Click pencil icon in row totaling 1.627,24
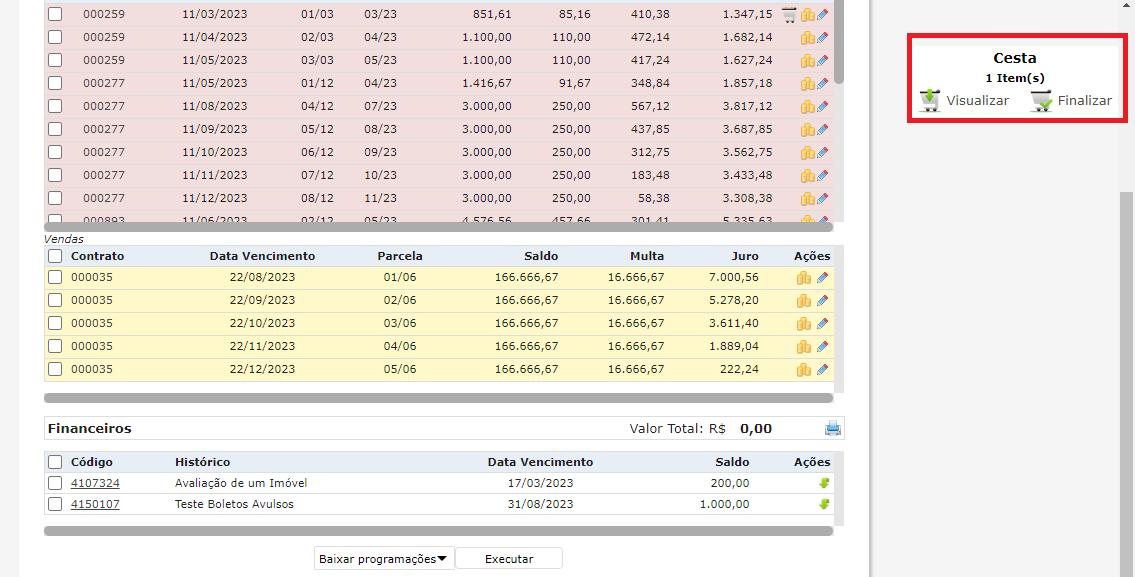Viewport: 1135px width, 577px height. pos(822,61)
